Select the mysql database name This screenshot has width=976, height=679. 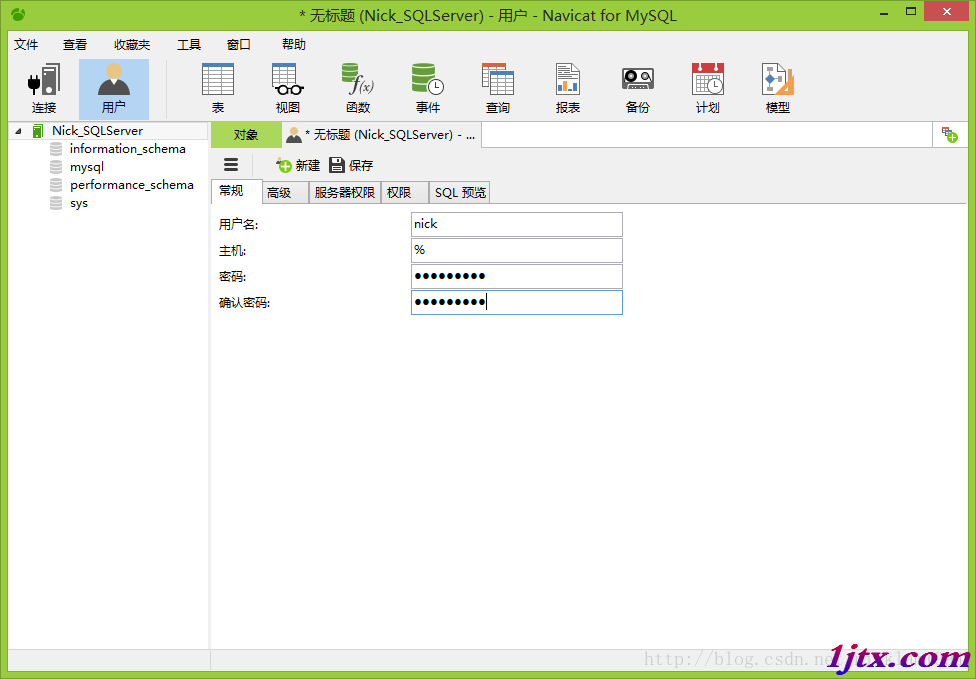[x=87, y=167]
